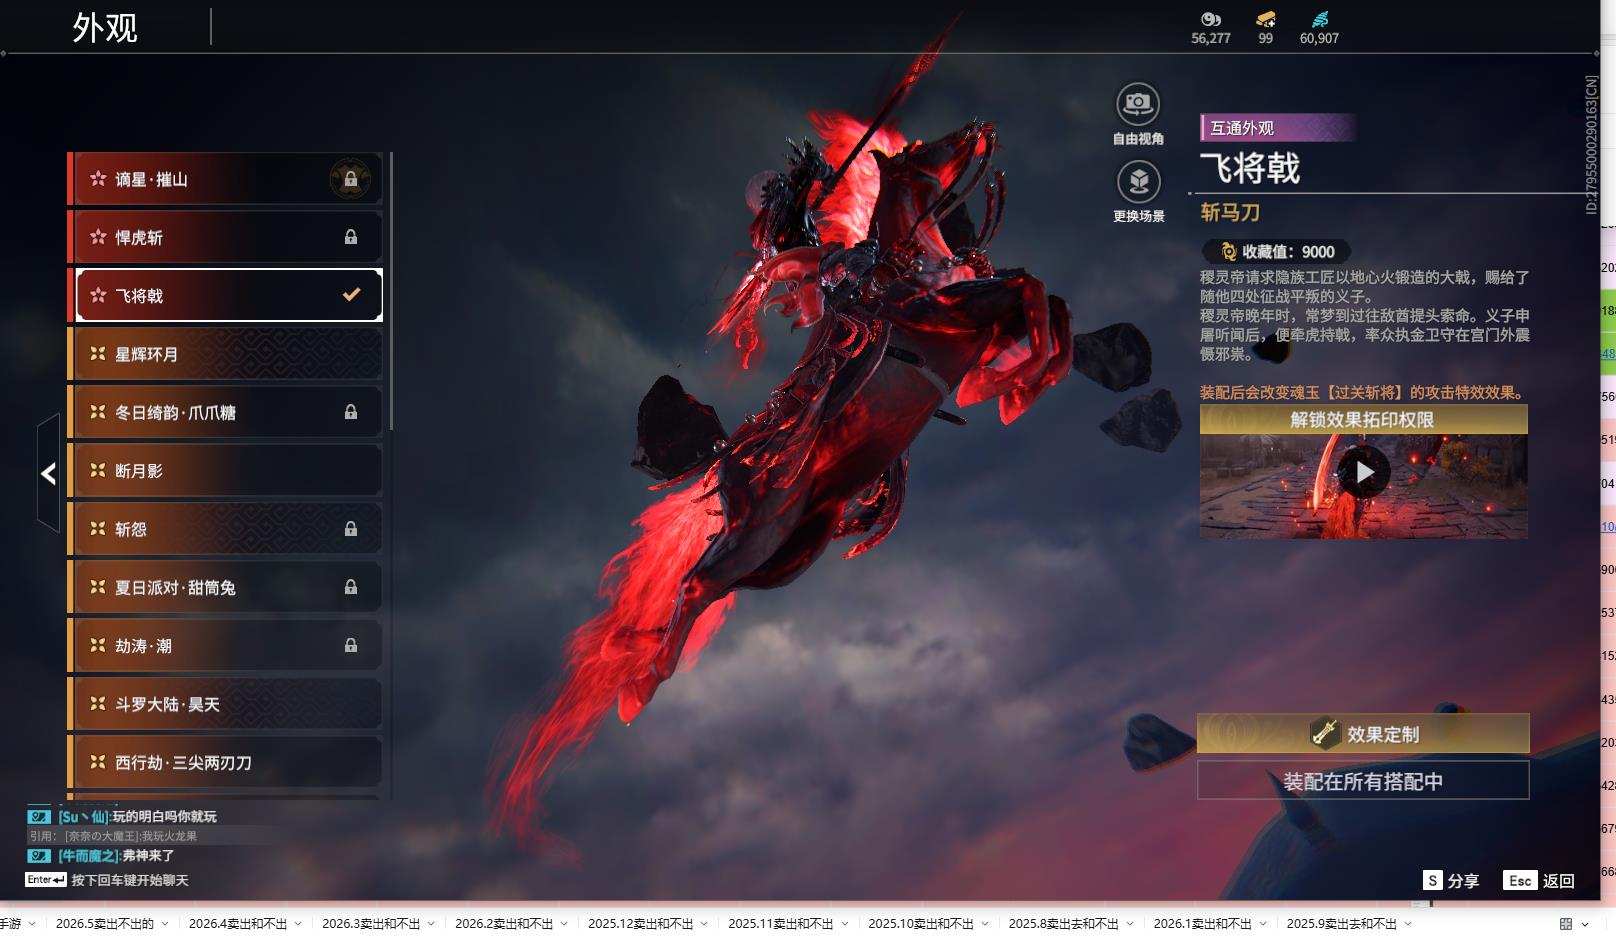The height and width of the screenshot is (939, 1616).
Task: Switch to the 2026.2卖出和不出 sheet tab
Action: (x=504, y=924)
